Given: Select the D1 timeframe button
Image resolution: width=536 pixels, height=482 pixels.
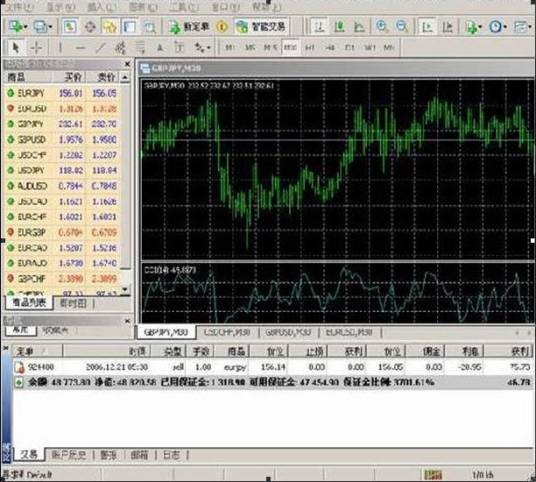Looking at the screenshot, I should click(x=350, y=48).
